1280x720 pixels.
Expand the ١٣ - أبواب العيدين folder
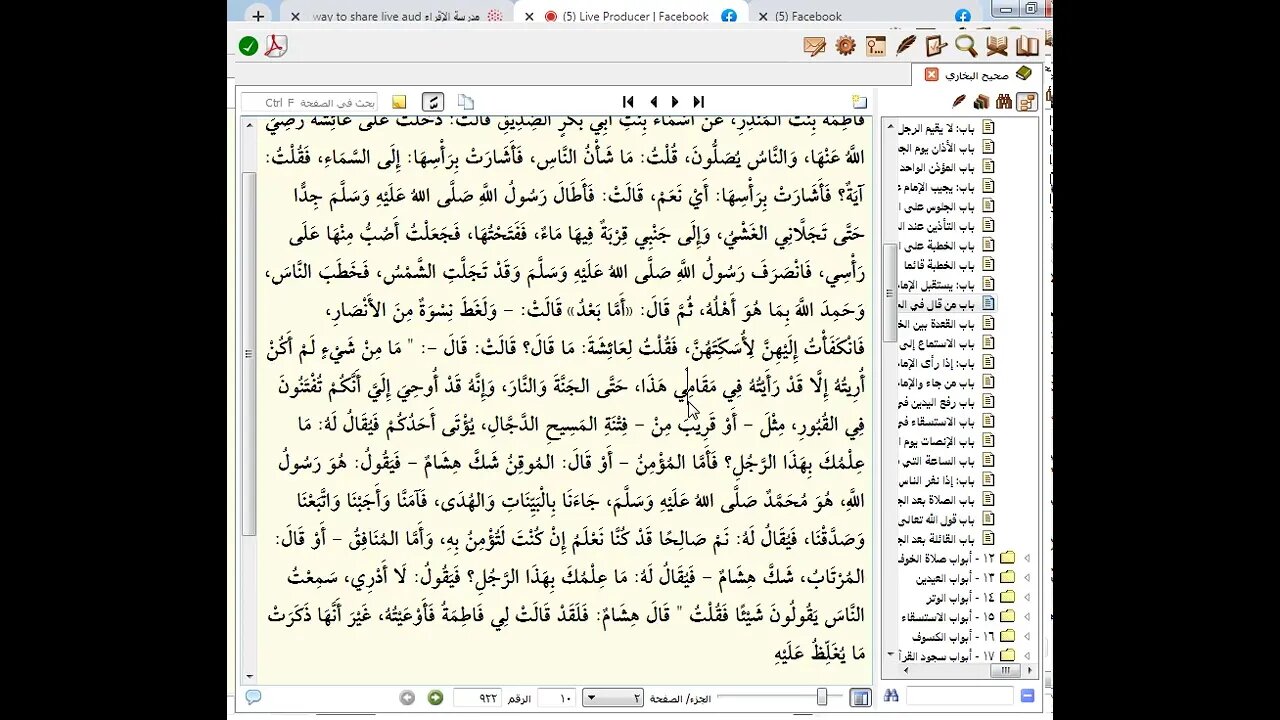click(x=1026, y=578)
